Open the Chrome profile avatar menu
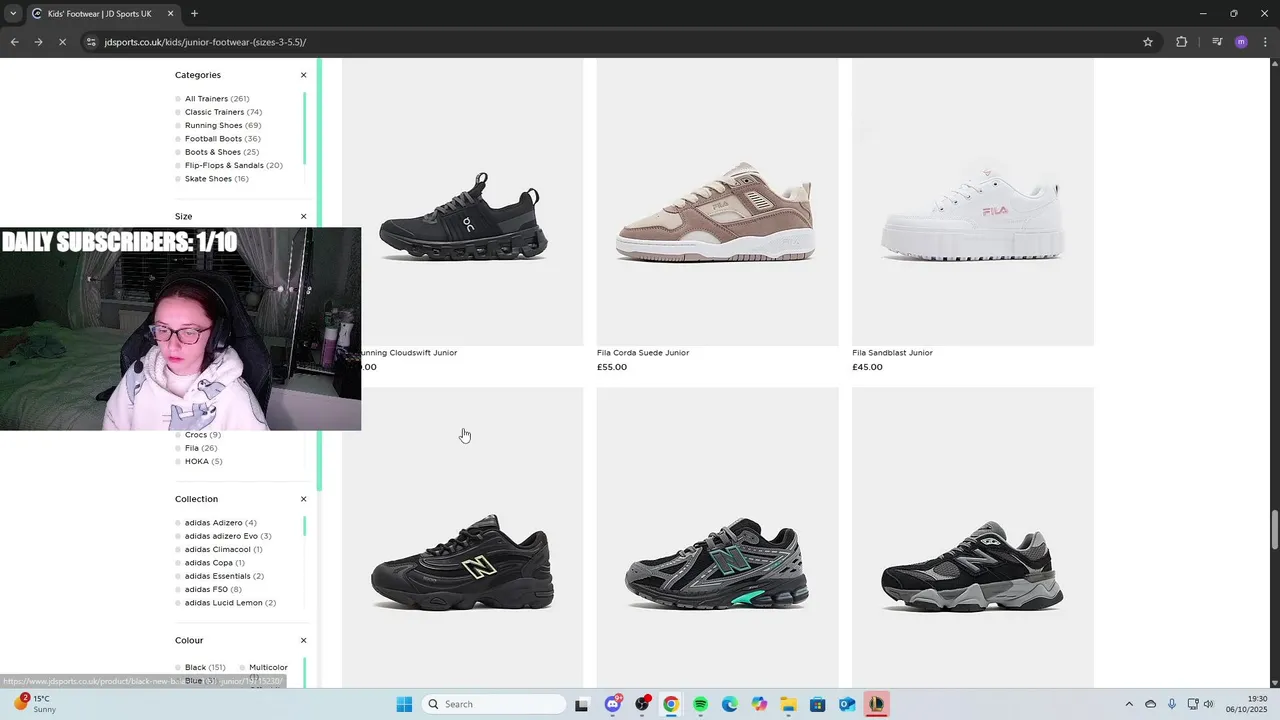The height and width of the screenshot is (720, 1280). pos(1241,42)
